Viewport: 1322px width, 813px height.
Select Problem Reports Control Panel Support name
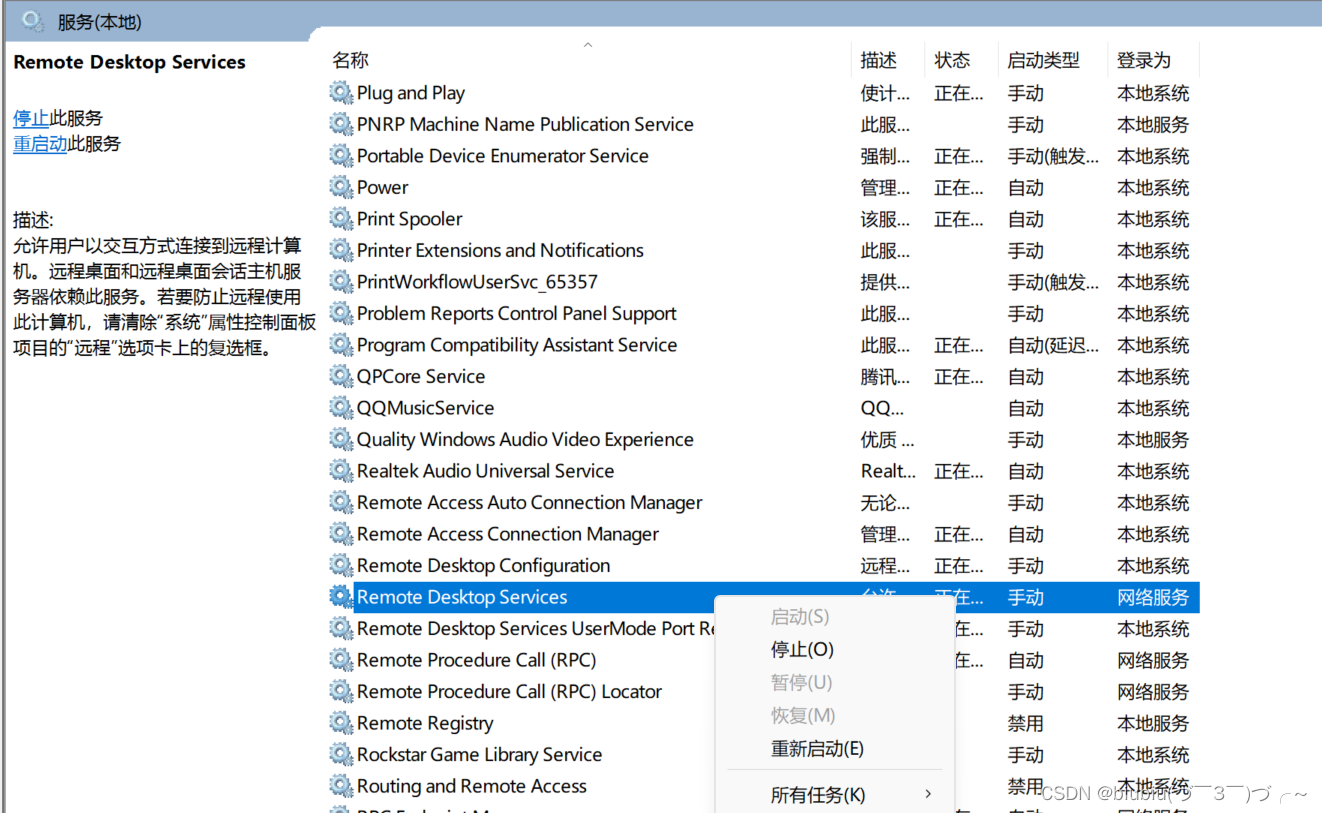click(517, 313)
